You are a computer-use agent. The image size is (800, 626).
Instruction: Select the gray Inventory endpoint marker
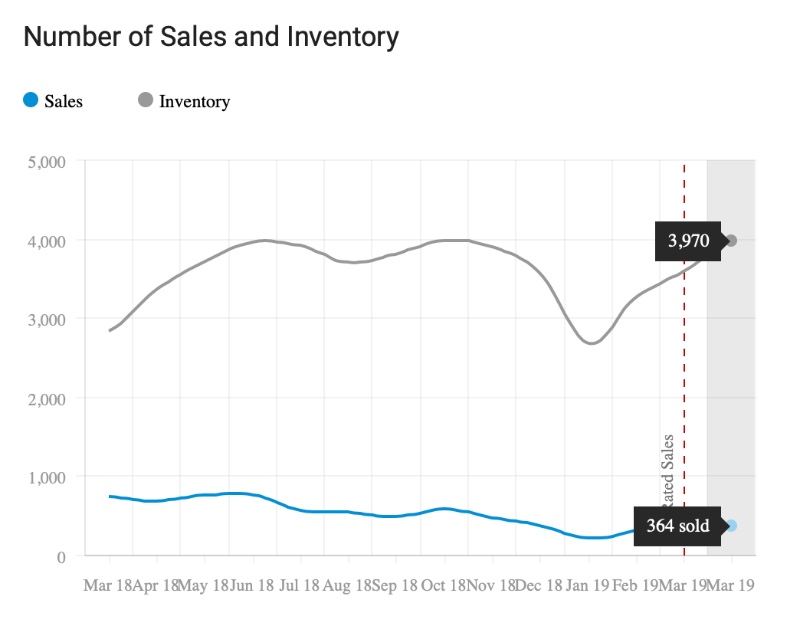731,240
